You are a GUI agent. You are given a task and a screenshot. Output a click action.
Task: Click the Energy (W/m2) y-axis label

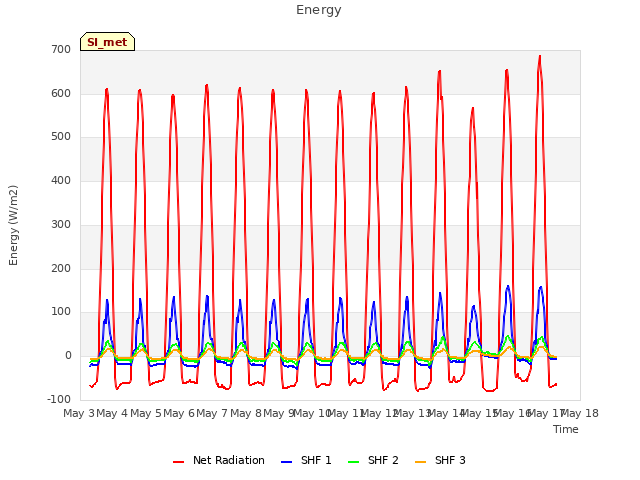click(x=13, y=225)
